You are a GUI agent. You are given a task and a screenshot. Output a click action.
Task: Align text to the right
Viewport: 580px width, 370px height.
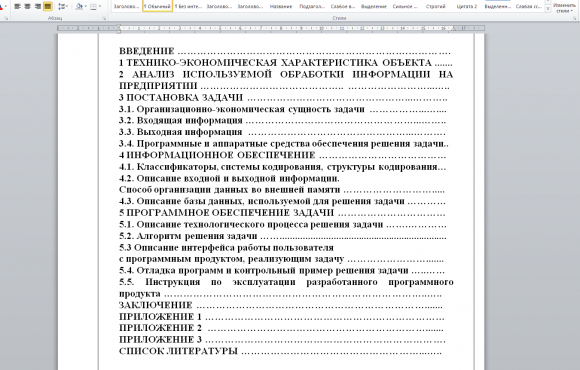tap(37, 6)
